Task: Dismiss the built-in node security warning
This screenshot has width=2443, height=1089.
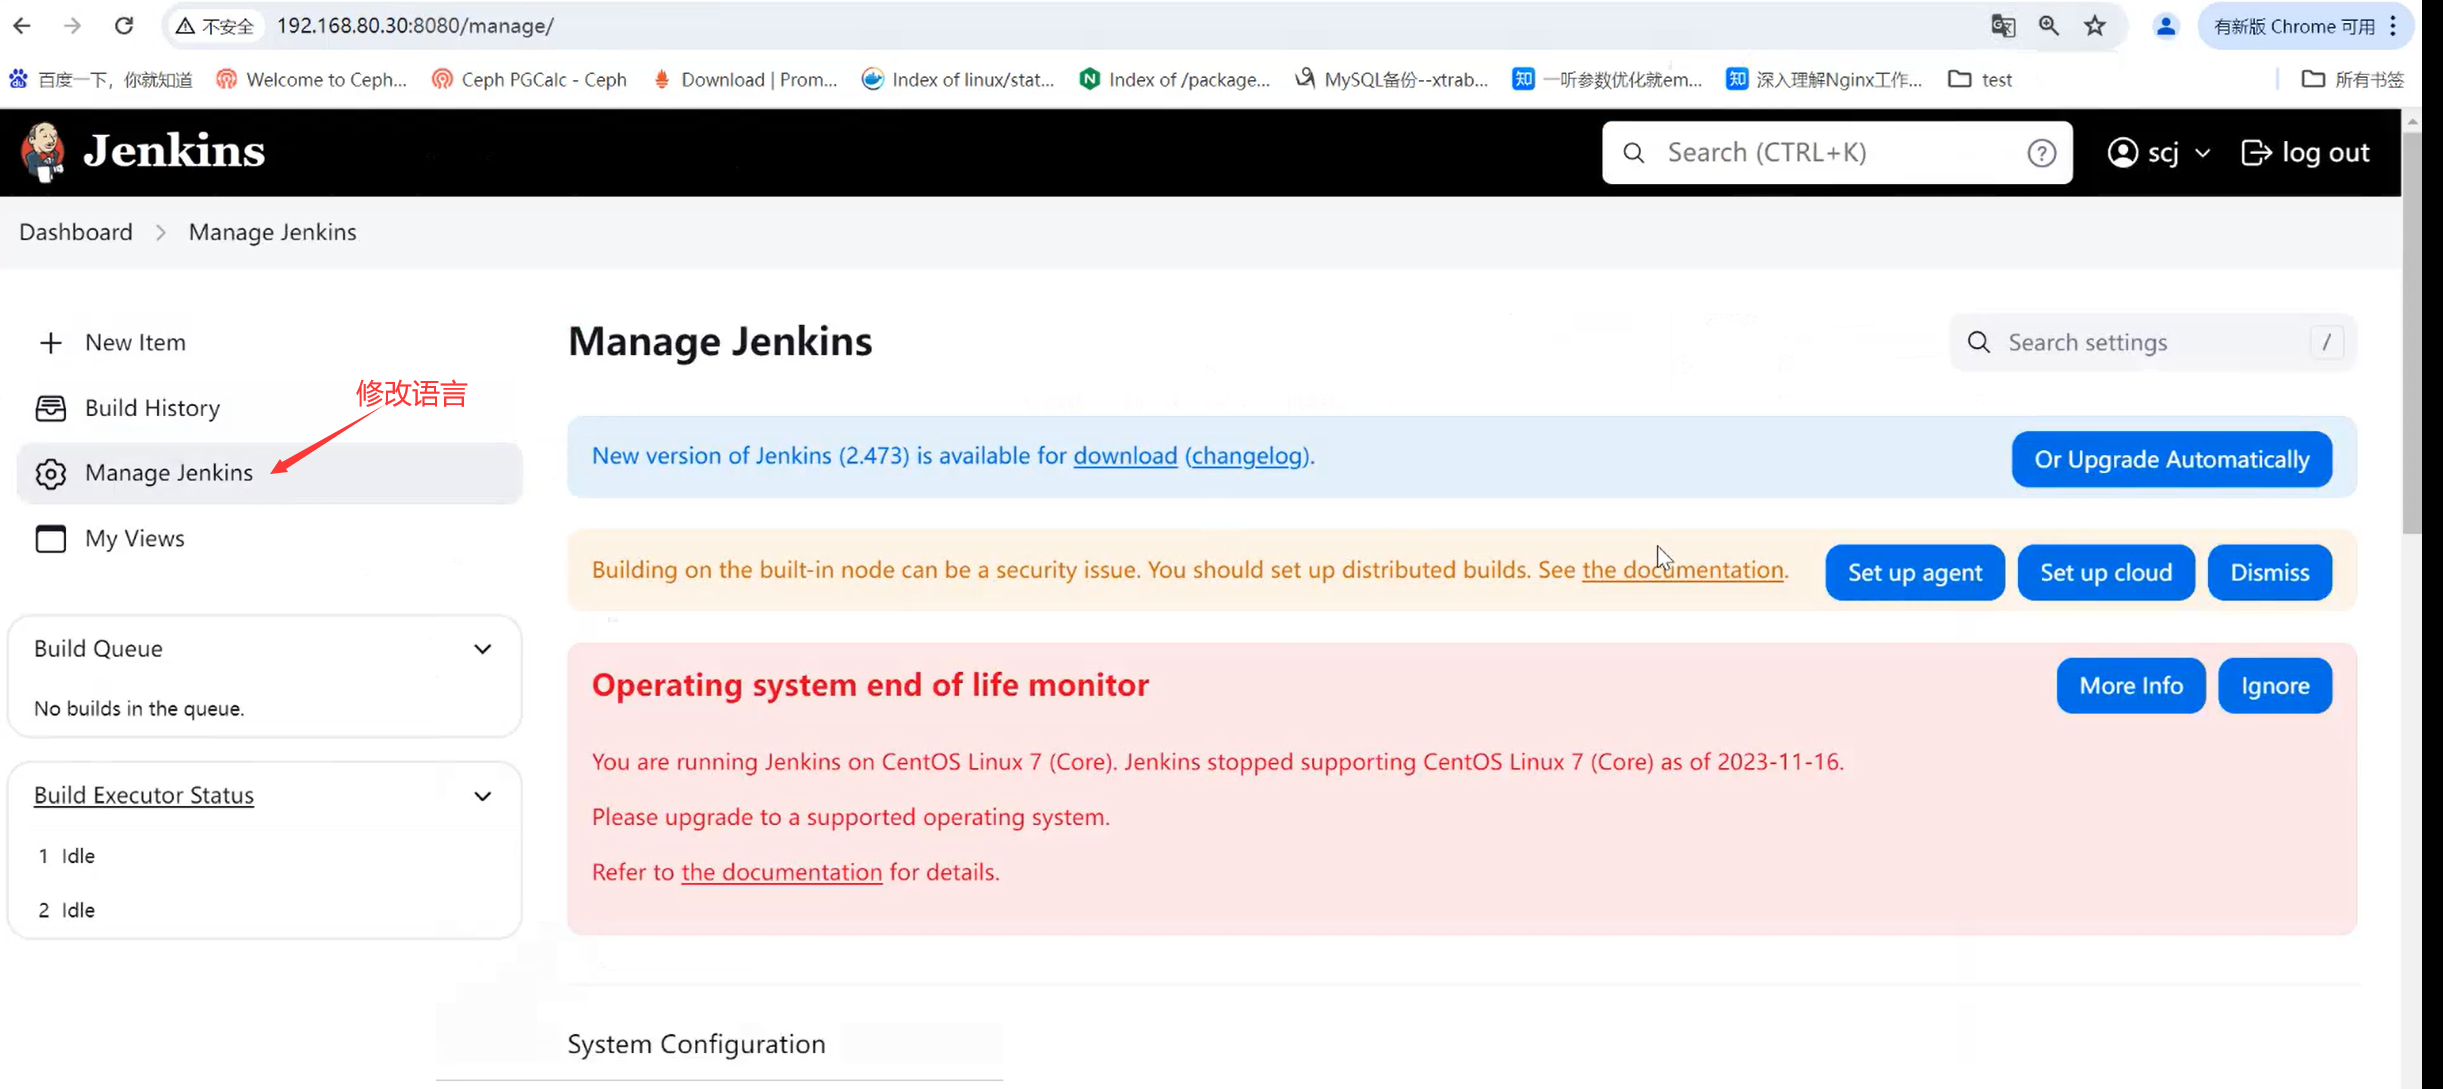Action: click(2269, 572)
